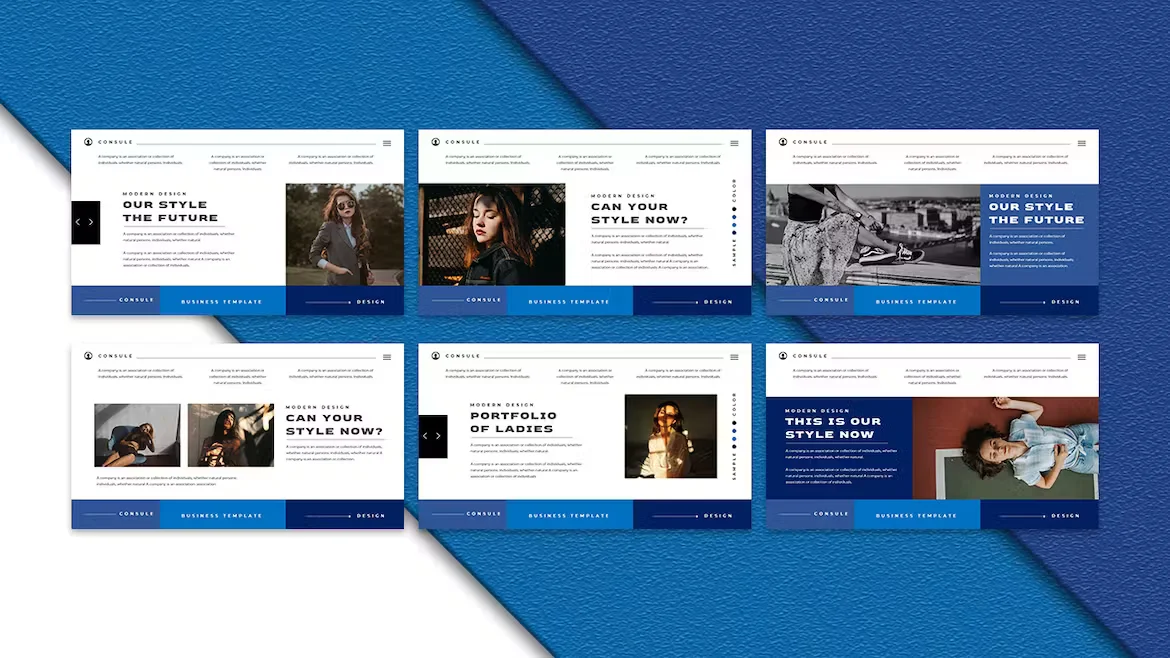
Task: Select the BUSINESS TEMPLATE footer tab
Action: click(x=222, y=301)
